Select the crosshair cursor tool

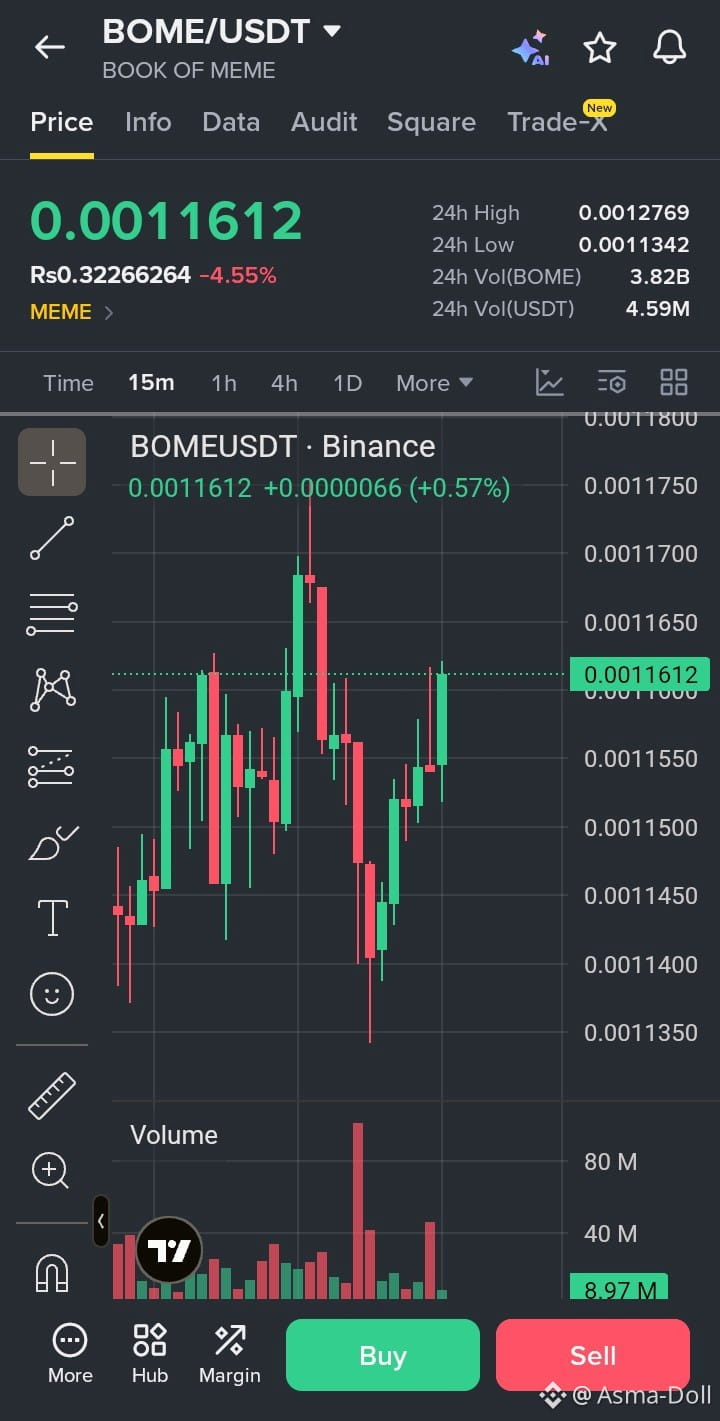click(52, 462)
